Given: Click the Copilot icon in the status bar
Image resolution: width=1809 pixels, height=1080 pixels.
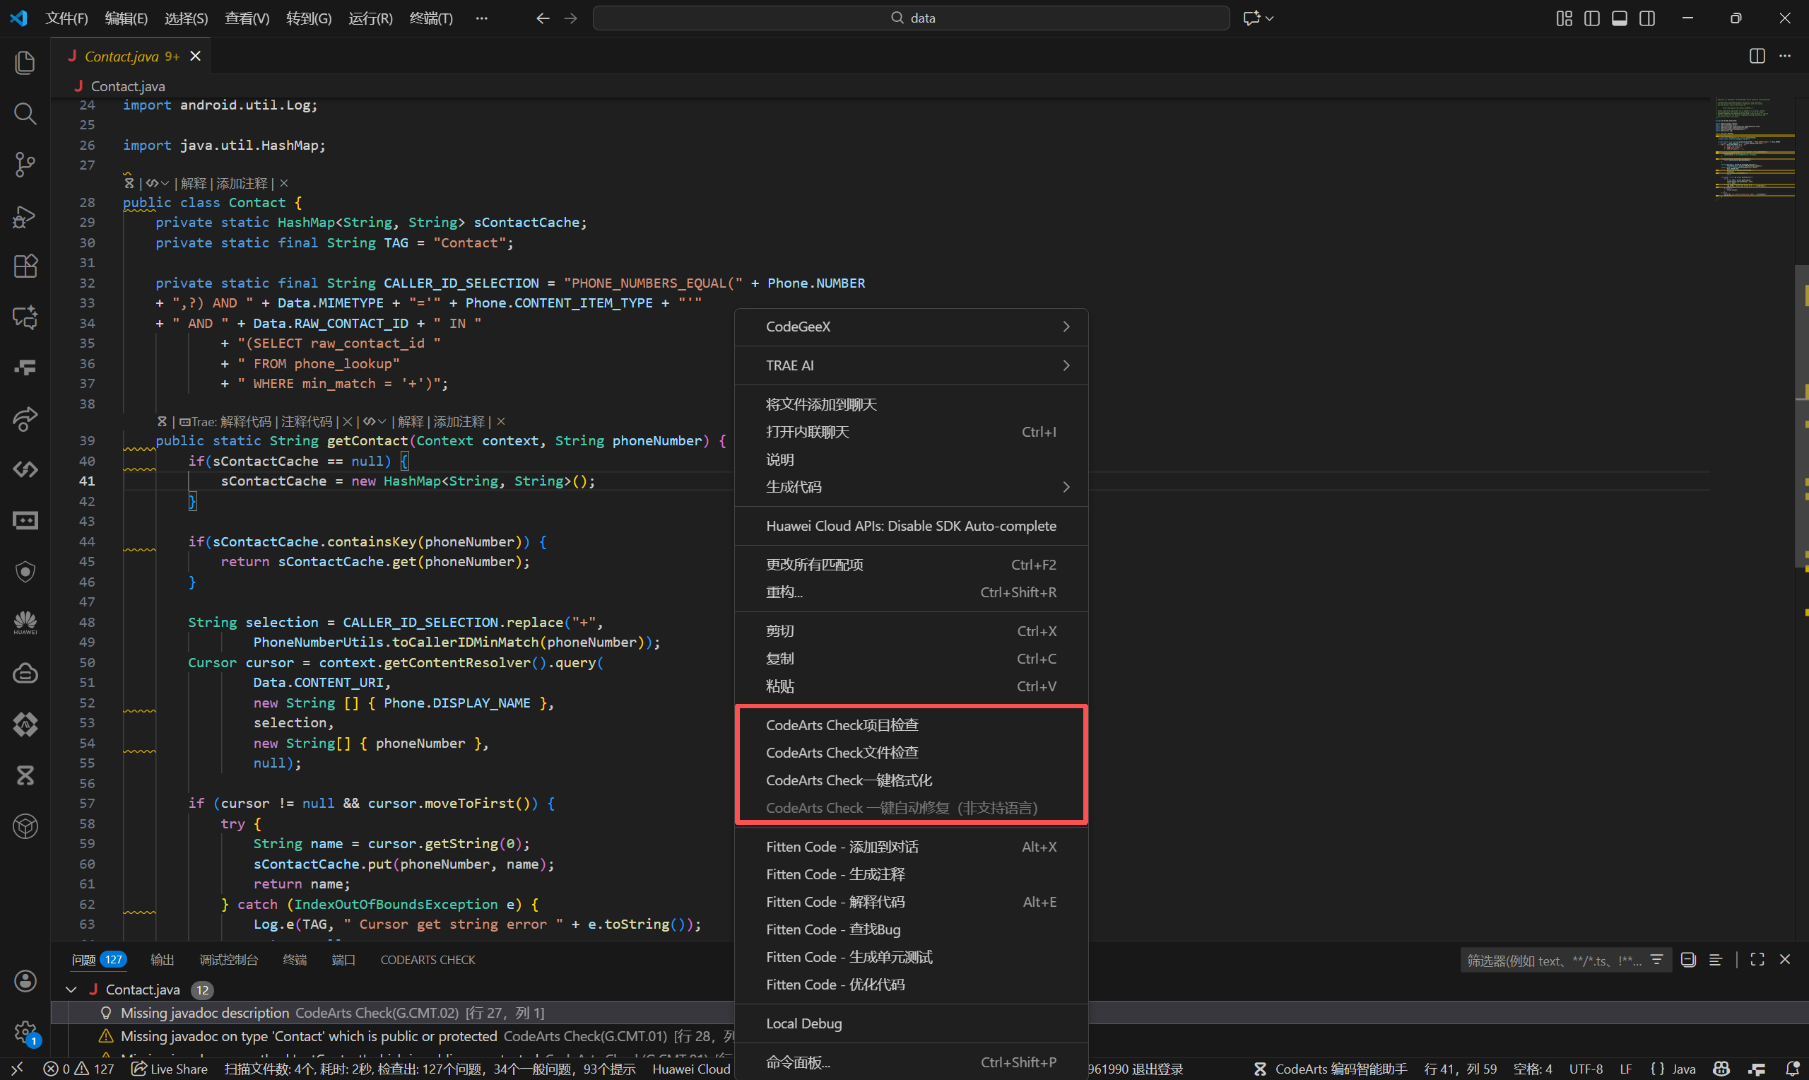Looking at the screenshot, I should point(1721,1069).
